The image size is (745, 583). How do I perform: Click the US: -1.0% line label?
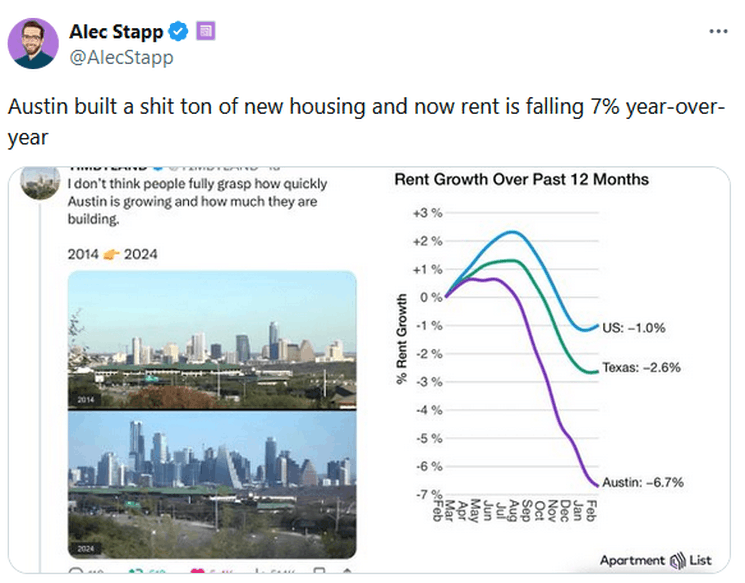click(x=633, y=327)
